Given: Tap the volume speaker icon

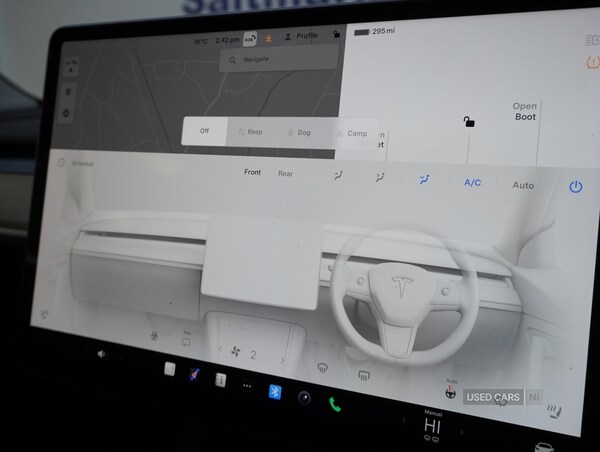Looking at the screenshot, I should pyautogui.click(x=103, y=354).
